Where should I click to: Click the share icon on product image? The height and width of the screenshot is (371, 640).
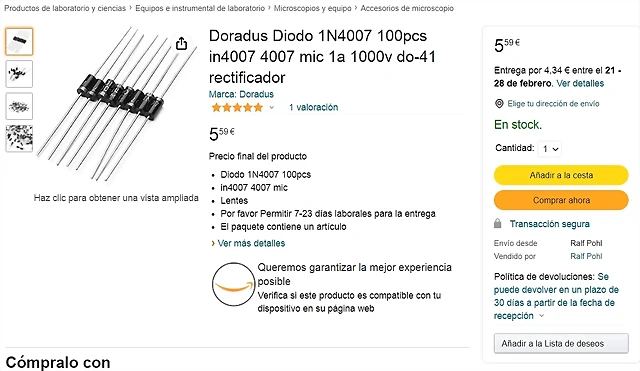(x=181, y=43)
